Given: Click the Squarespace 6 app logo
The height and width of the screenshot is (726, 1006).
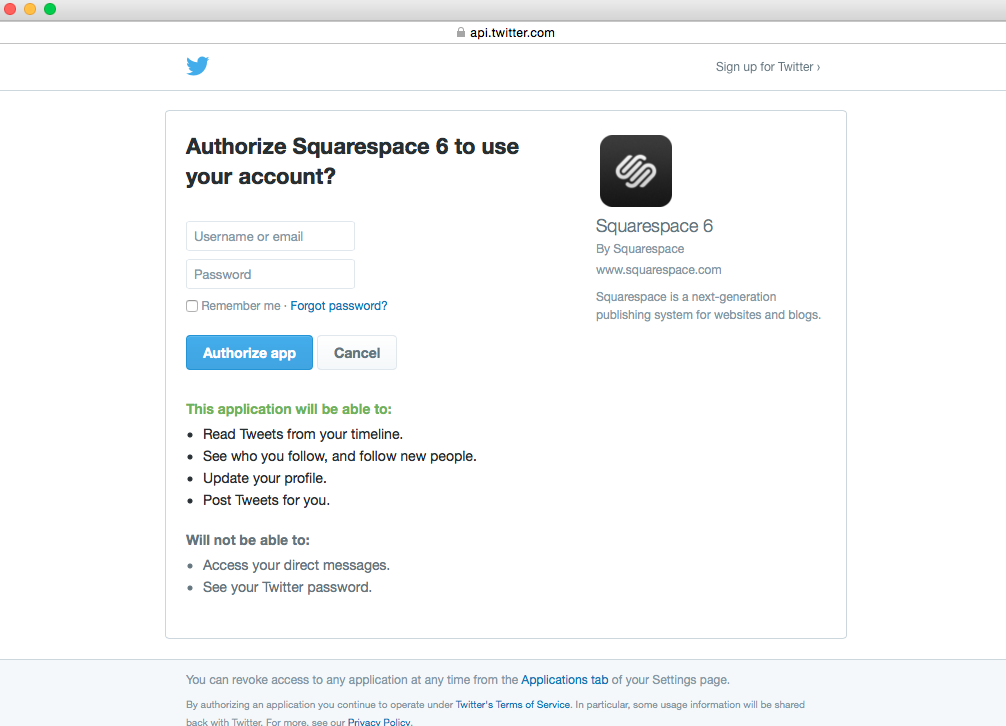Looking at the screenshot, I should pos(636,171).
